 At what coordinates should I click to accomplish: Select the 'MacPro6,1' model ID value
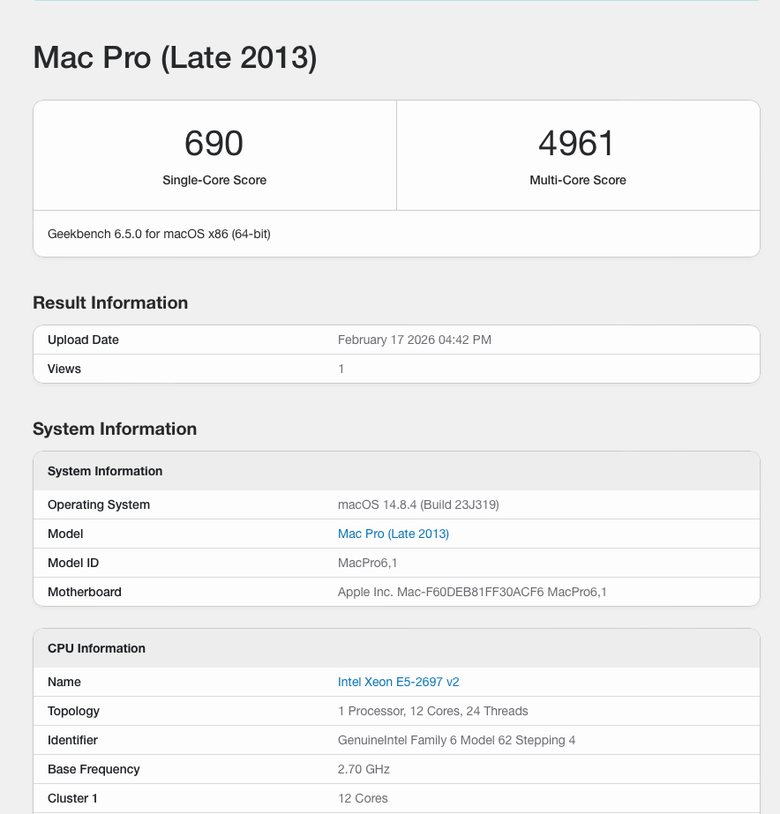(367, 563)
